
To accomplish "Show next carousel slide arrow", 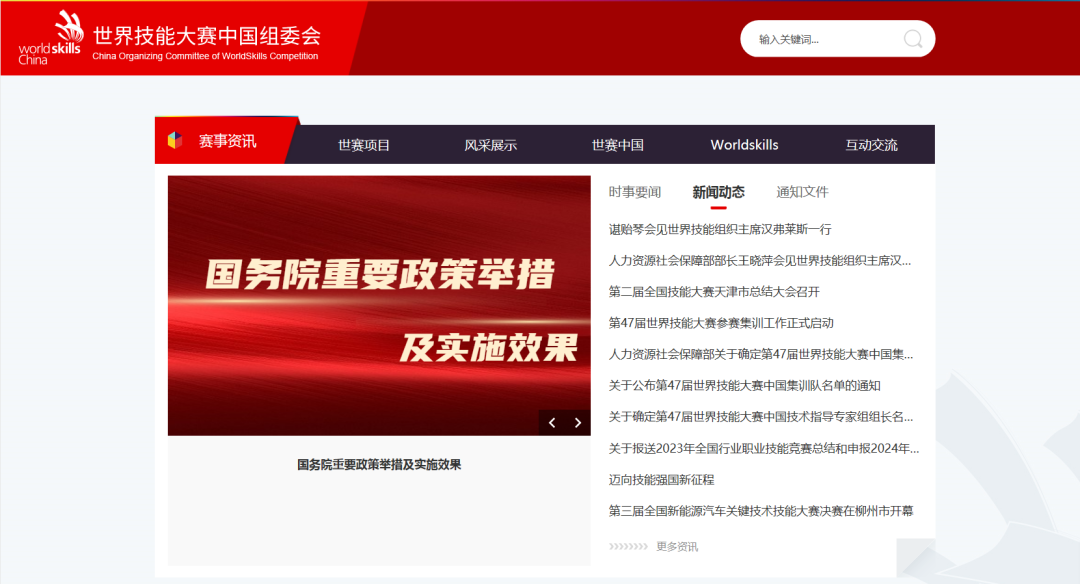I will [x=577, y=423].
